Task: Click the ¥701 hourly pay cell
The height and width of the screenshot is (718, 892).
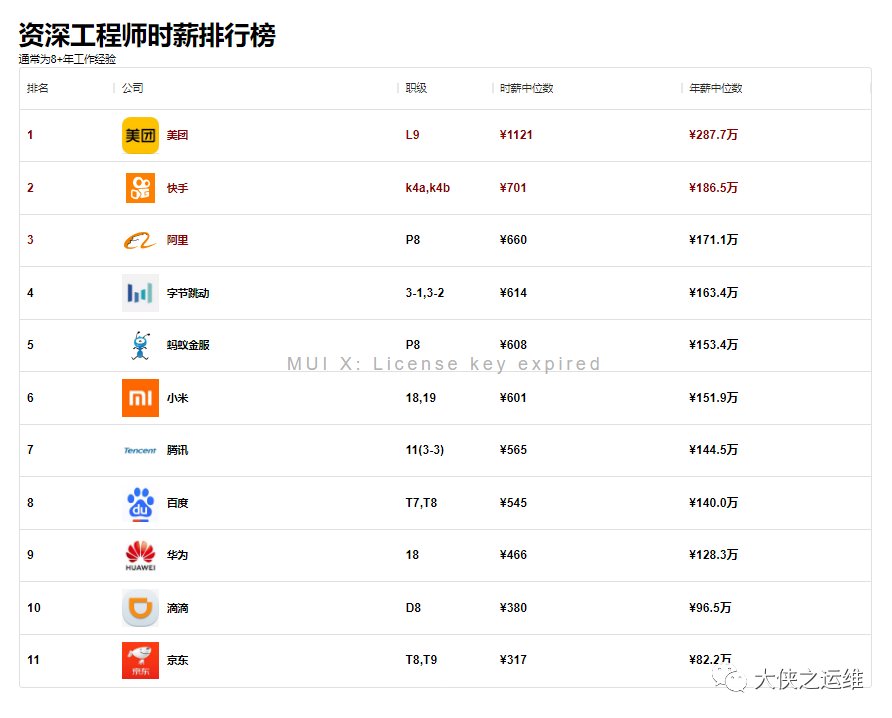Action: tap(513, 188)
